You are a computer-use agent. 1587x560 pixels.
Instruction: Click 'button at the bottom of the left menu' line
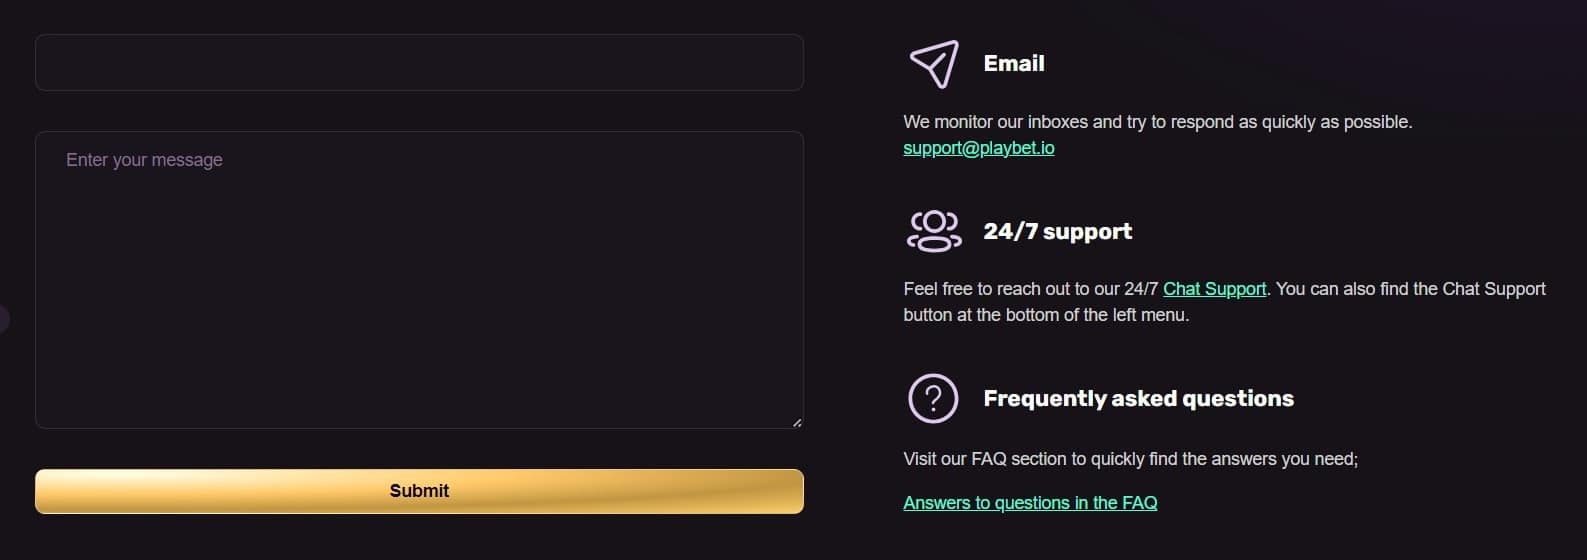1045,315
